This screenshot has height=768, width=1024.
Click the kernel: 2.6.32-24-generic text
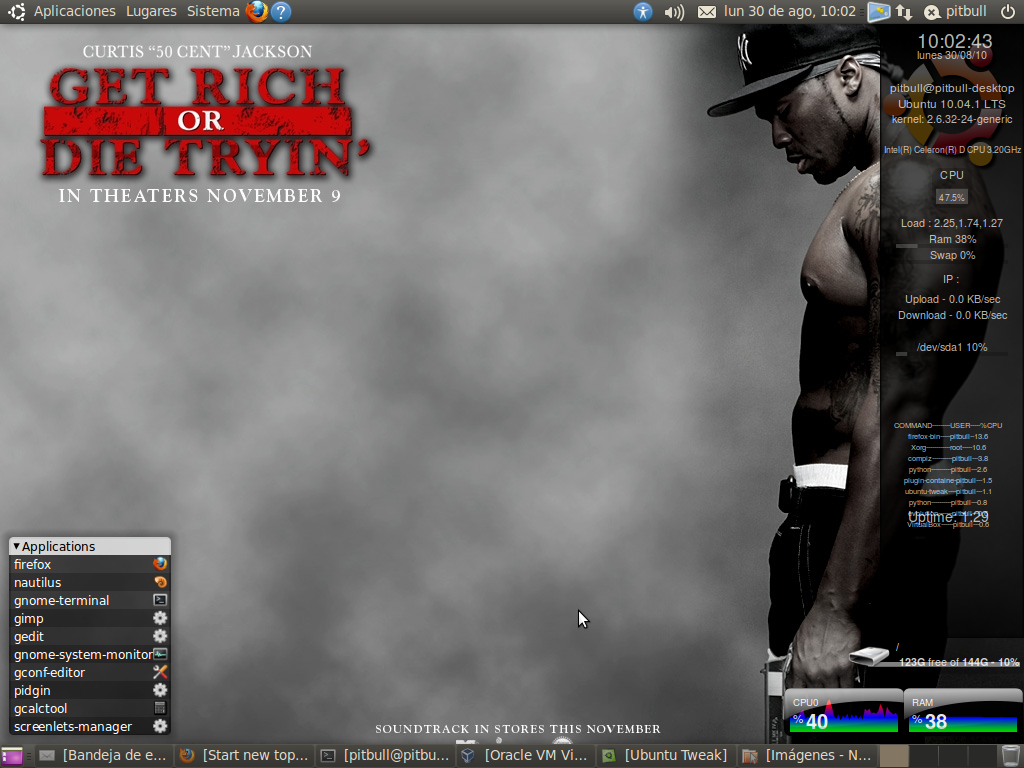952,120
